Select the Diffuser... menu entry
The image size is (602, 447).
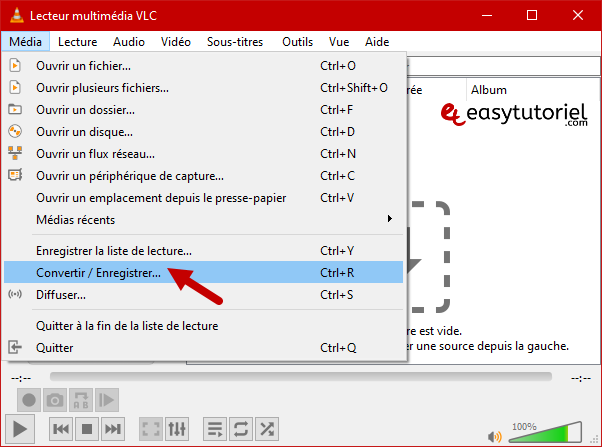point(203,295)
